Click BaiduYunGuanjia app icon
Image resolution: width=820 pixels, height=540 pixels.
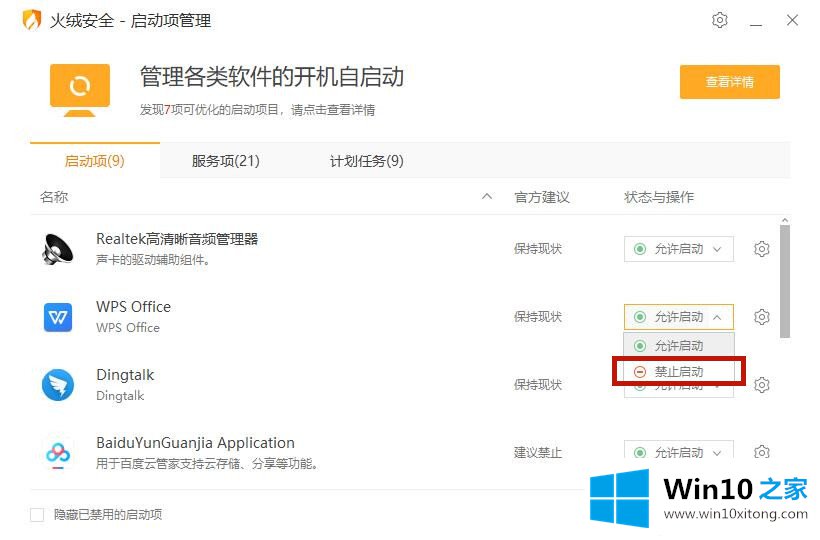(58, 453)
